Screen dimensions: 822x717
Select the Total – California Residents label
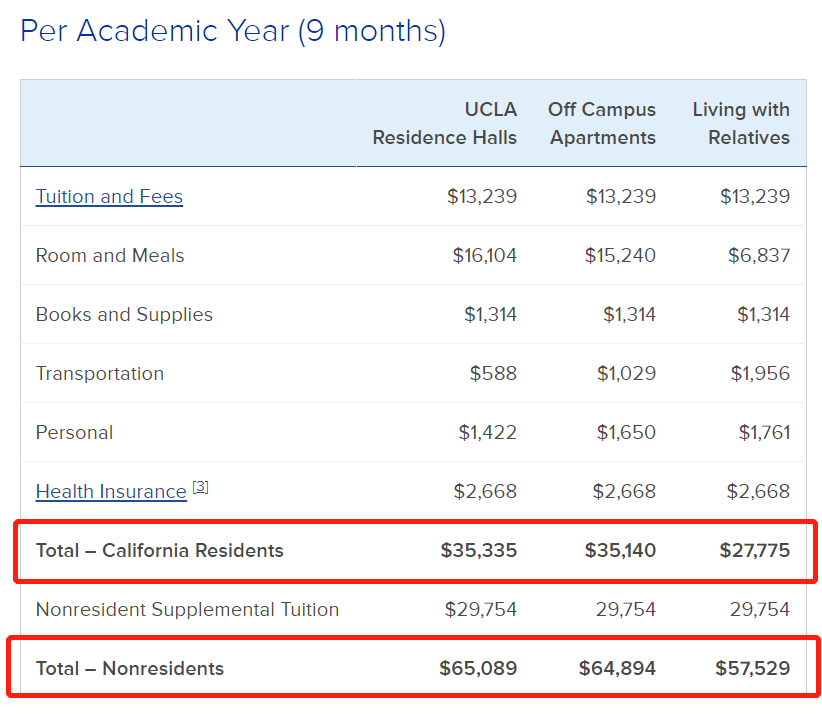[x=159, y=550]
